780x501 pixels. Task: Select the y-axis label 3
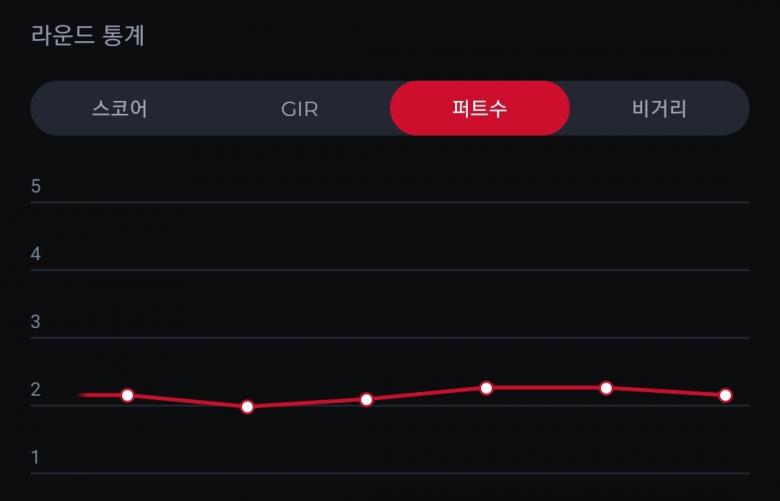[x=36, y=322]
